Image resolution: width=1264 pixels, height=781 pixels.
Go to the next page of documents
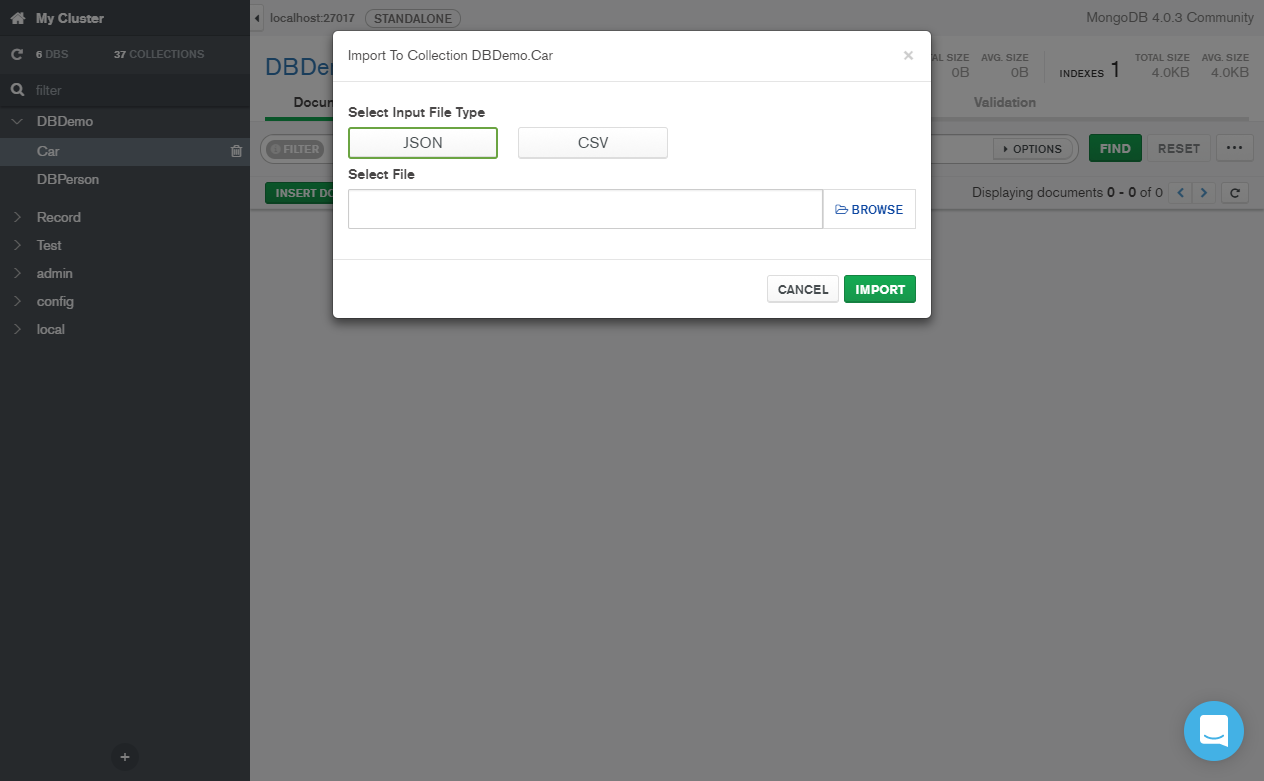1204,193
